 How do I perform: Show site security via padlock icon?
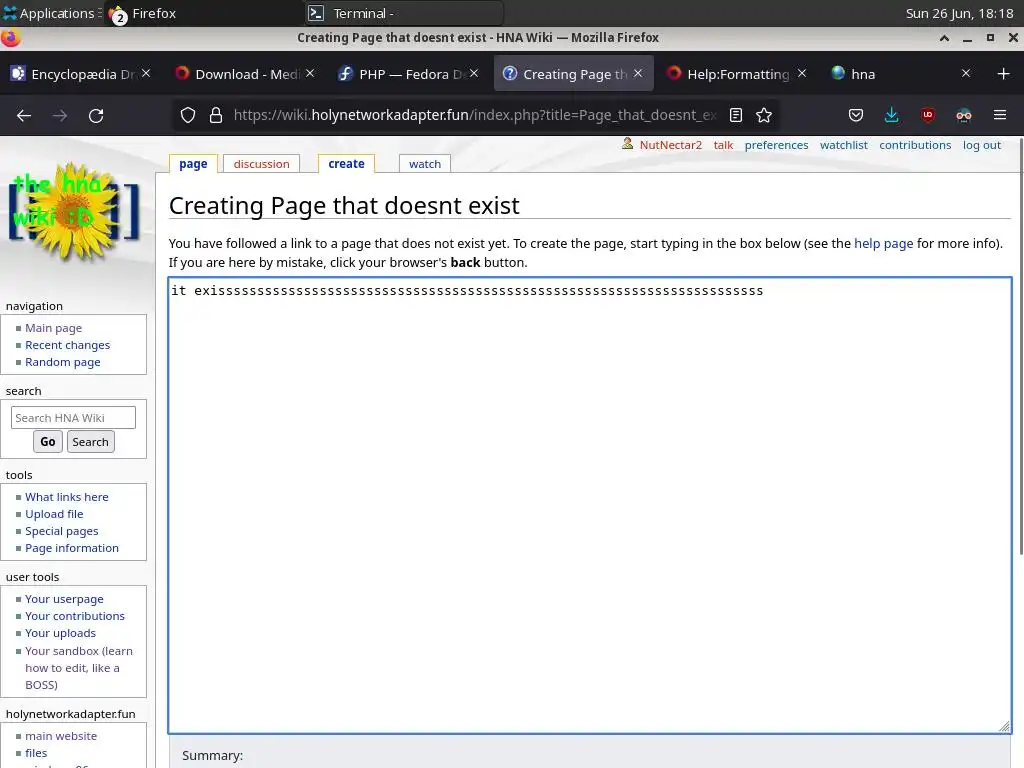[x=216, y=116]
